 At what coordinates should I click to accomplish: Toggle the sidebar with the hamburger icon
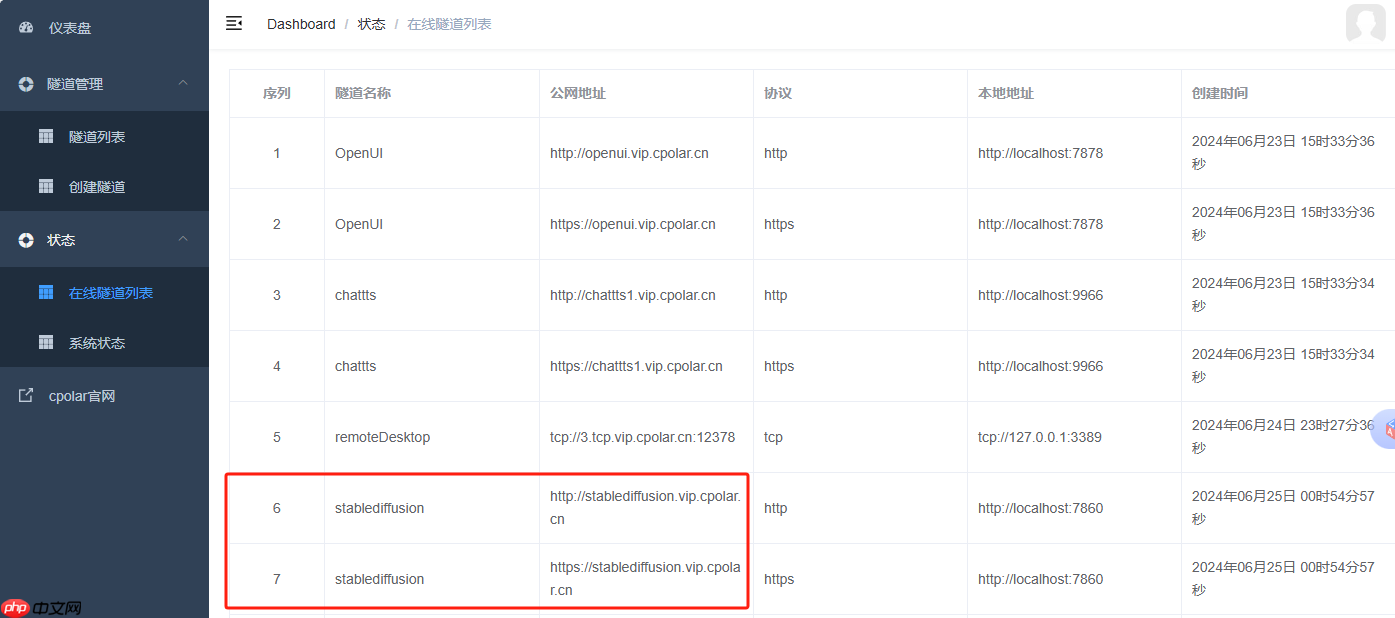[x=234, y=23]
